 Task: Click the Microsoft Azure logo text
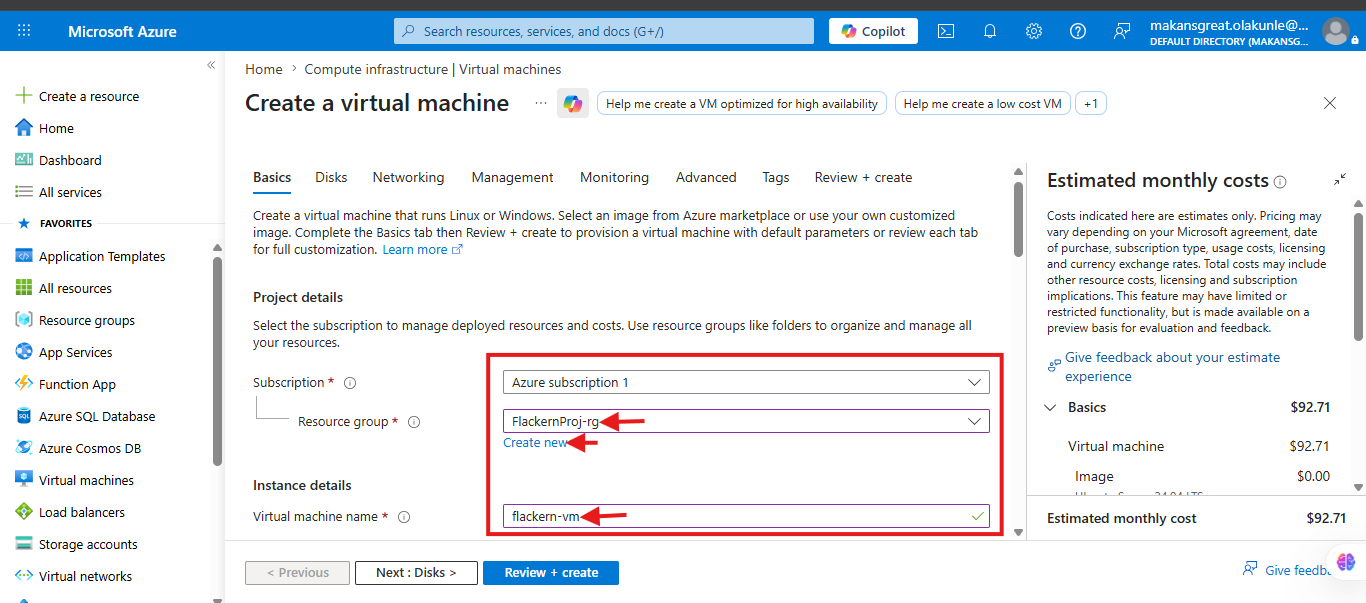(x=122, y=31)
